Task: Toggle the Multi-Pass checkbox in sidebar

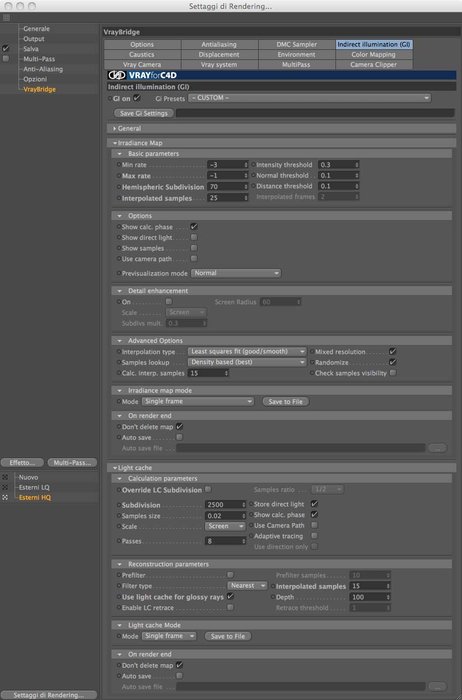Action: click(6, 59)
